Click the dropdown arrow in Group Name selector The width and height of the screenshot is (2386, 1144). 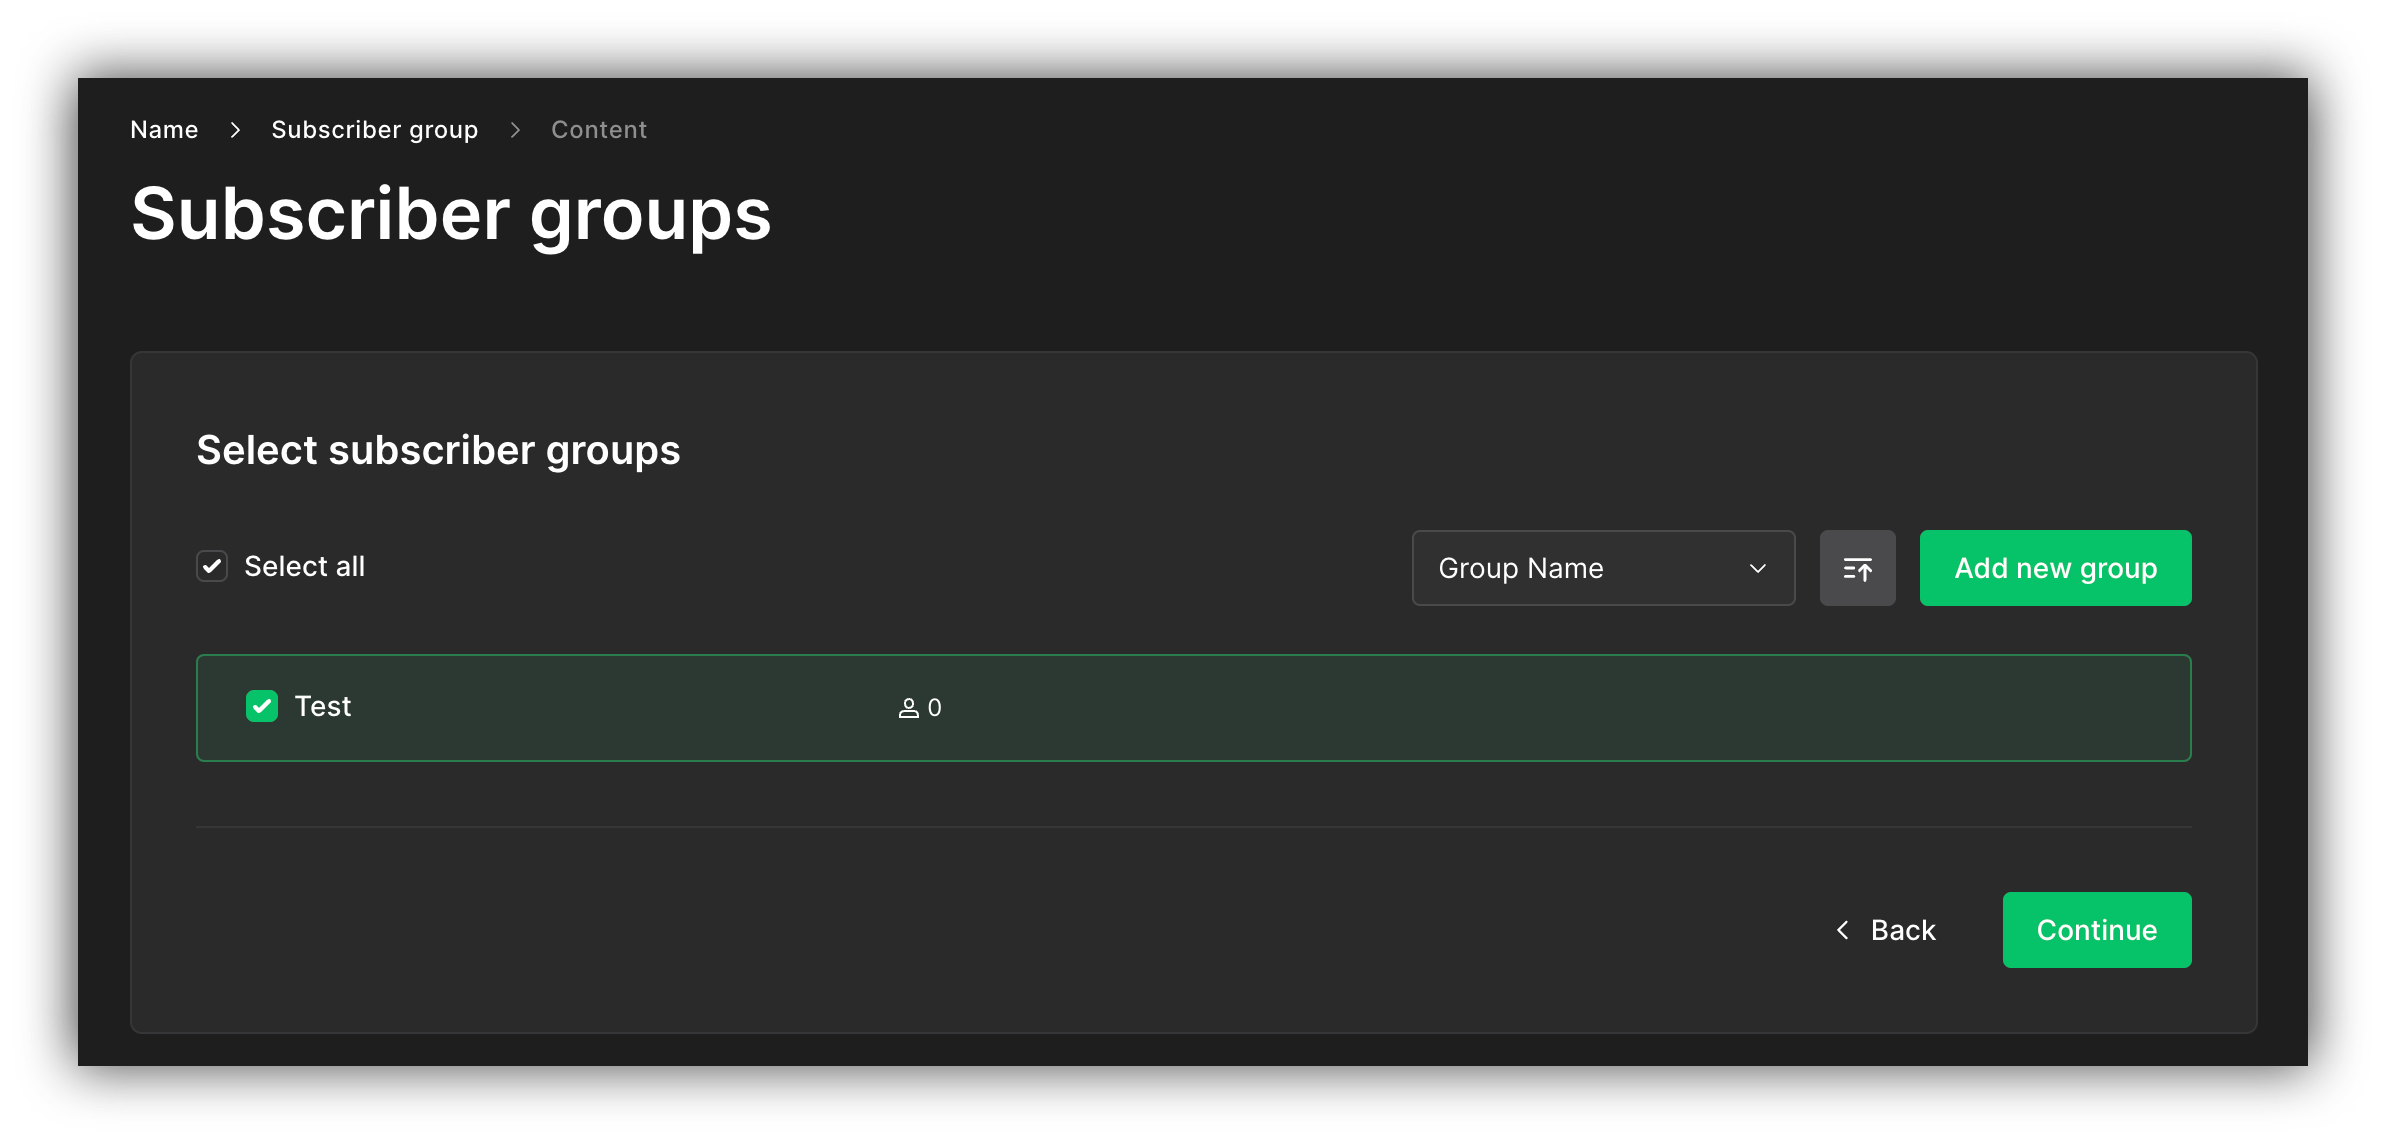[1758, 568]
